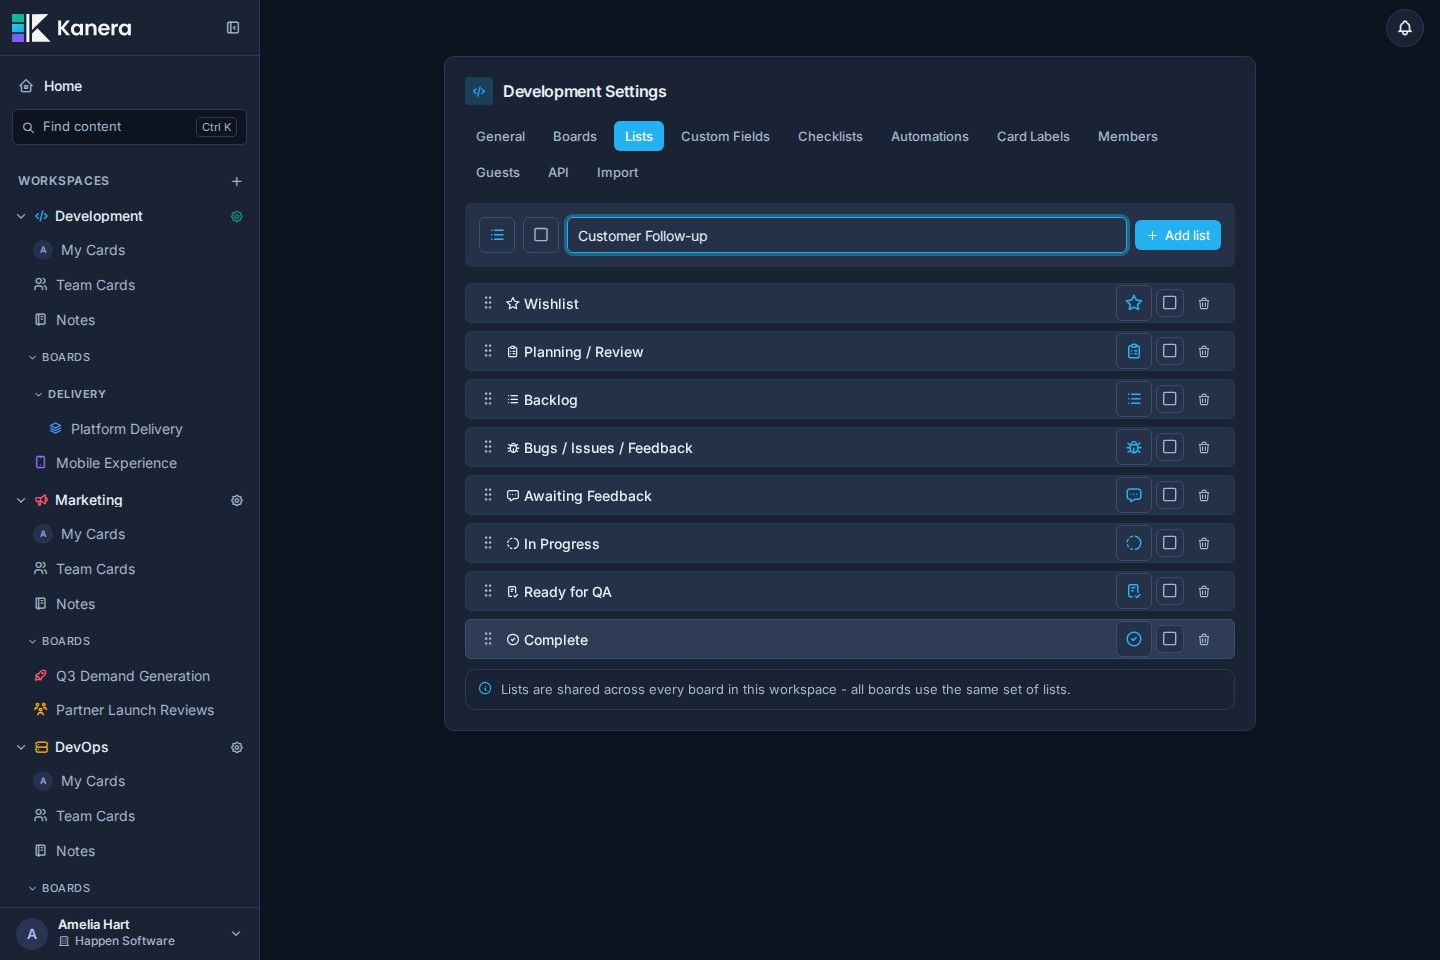Set Wishlist list color square
The height and width of the screenshot is (960, 1440).
[1170, 303]
